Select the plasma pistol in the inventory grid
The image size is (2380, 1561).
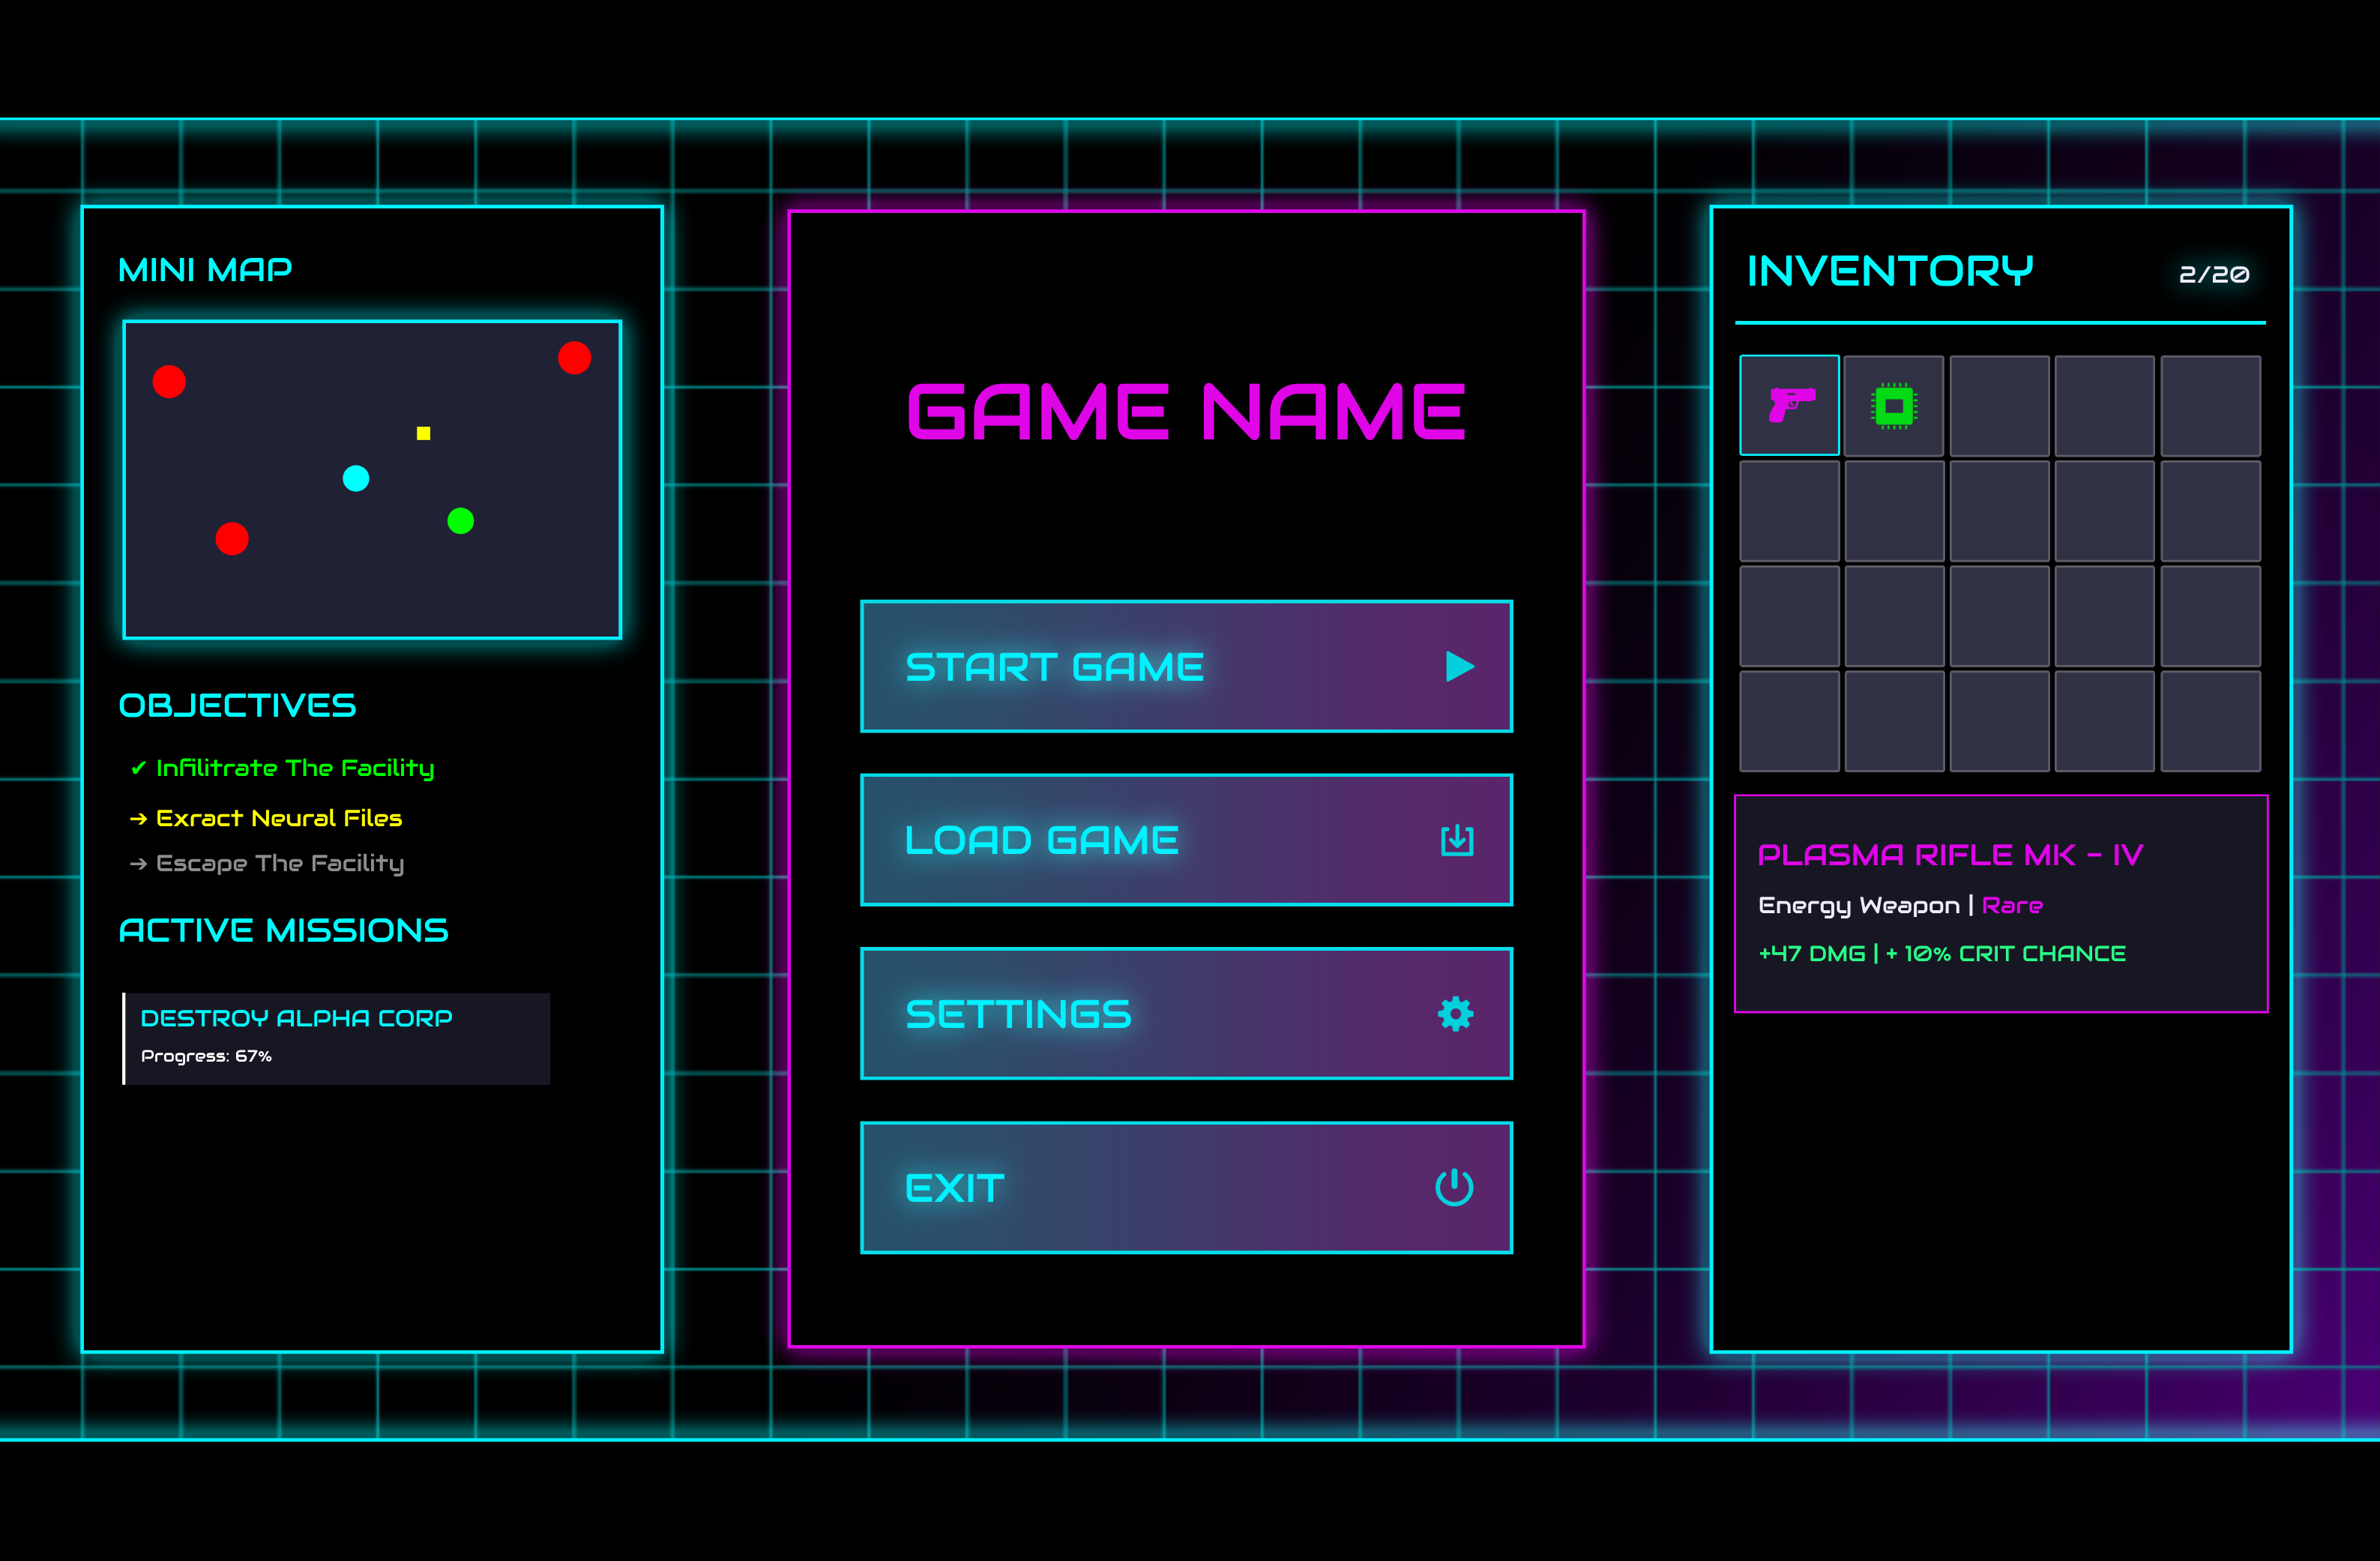pyautogui.click(x=1789, y=405)
